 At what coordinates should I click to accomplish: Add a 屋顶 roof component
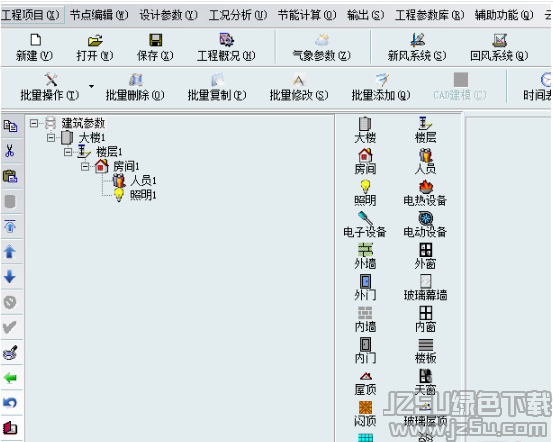tap(365, 382)
